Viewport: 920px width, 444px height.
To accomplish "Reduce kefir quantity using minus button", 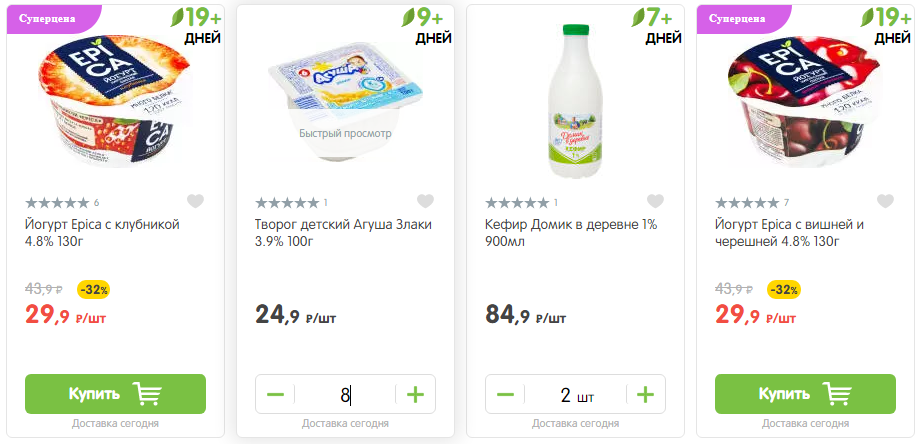I will pos(505,395).
